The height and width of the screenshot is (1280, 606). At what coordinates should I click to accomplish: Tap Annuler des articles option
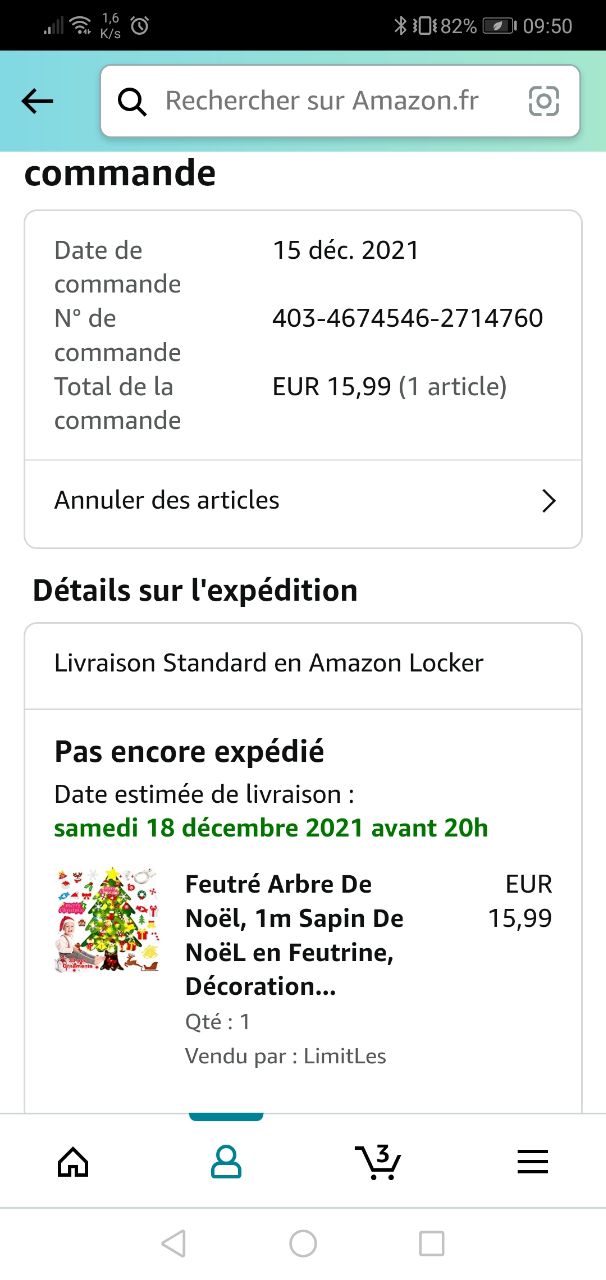click(167, 500)
